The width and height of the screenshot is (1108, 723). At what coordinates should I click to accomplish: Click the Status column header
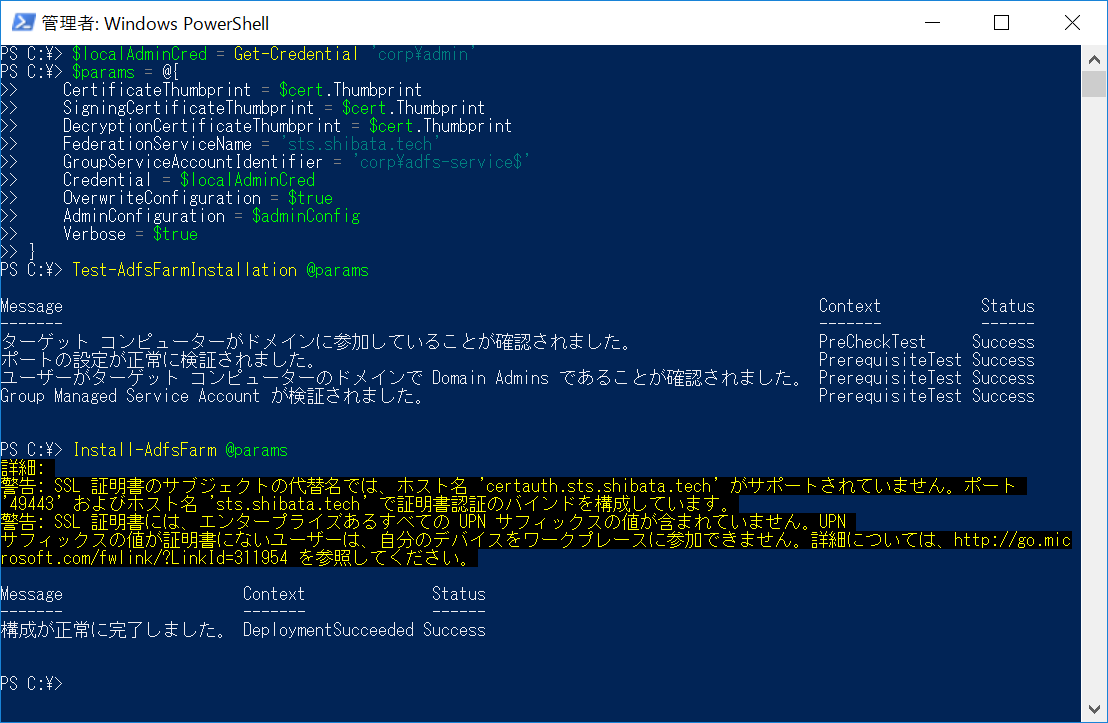[1007, 305]
